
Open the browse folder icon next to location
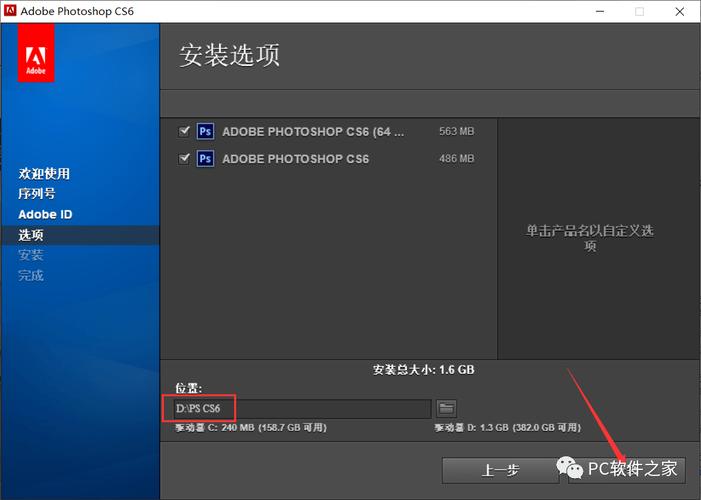(x=446, y=408)
